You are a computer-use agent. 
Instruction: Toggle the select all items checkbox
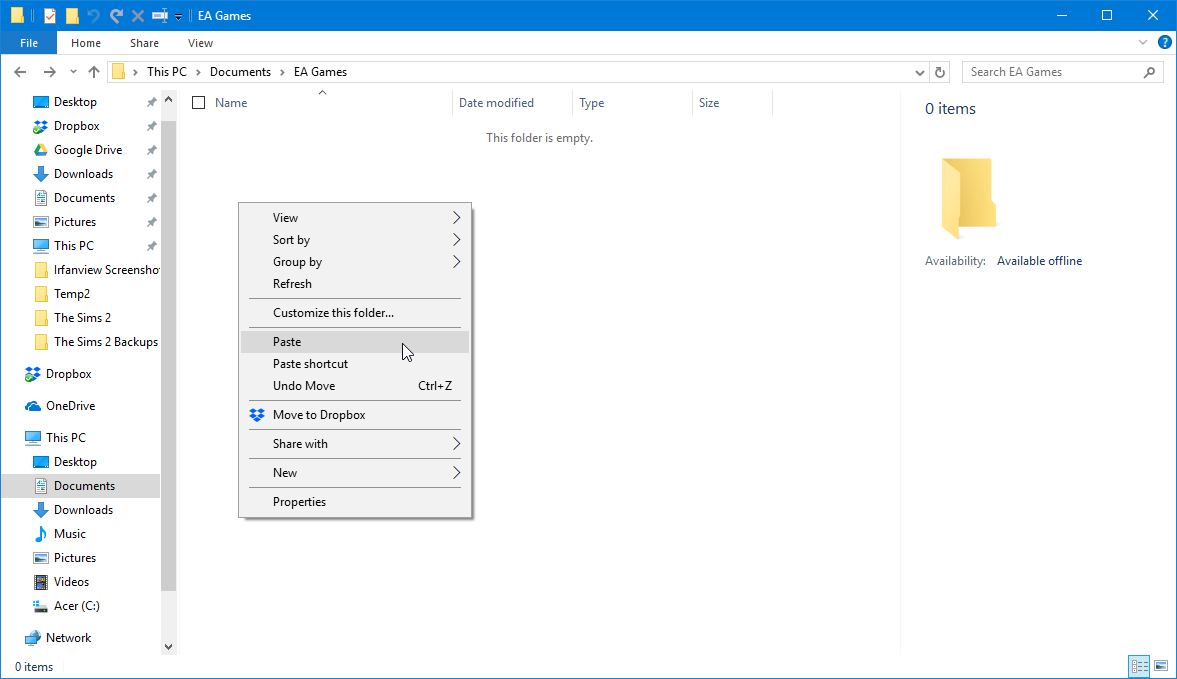point(198,103)
